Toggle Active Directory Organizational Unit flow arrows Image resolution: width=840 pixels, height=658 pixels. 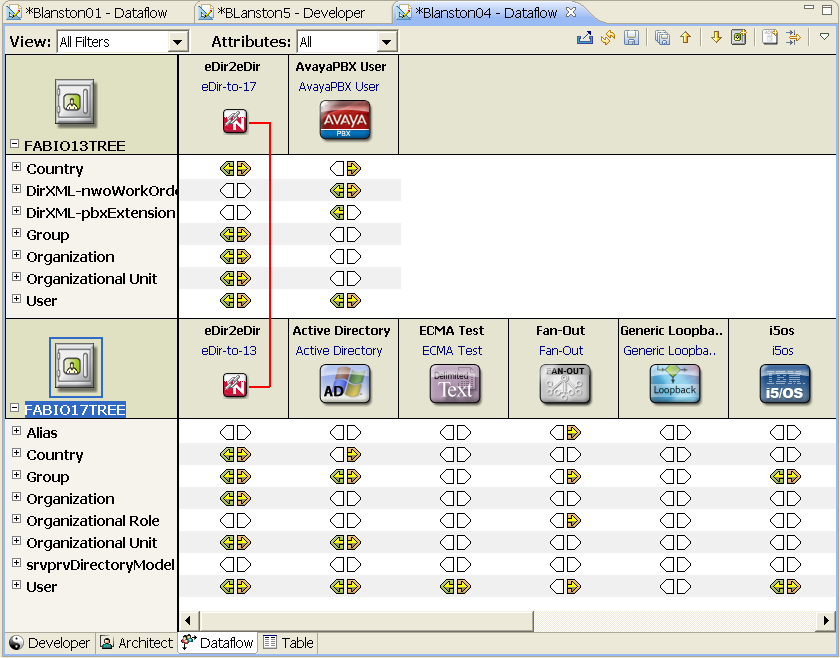click(x=345, y=543)
